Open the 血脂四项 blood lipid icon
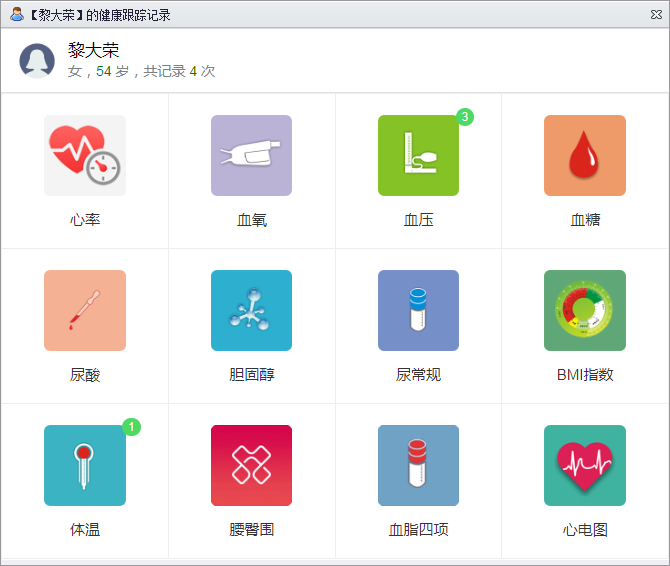This screenshot has height=566, width=670. point(418,466)
